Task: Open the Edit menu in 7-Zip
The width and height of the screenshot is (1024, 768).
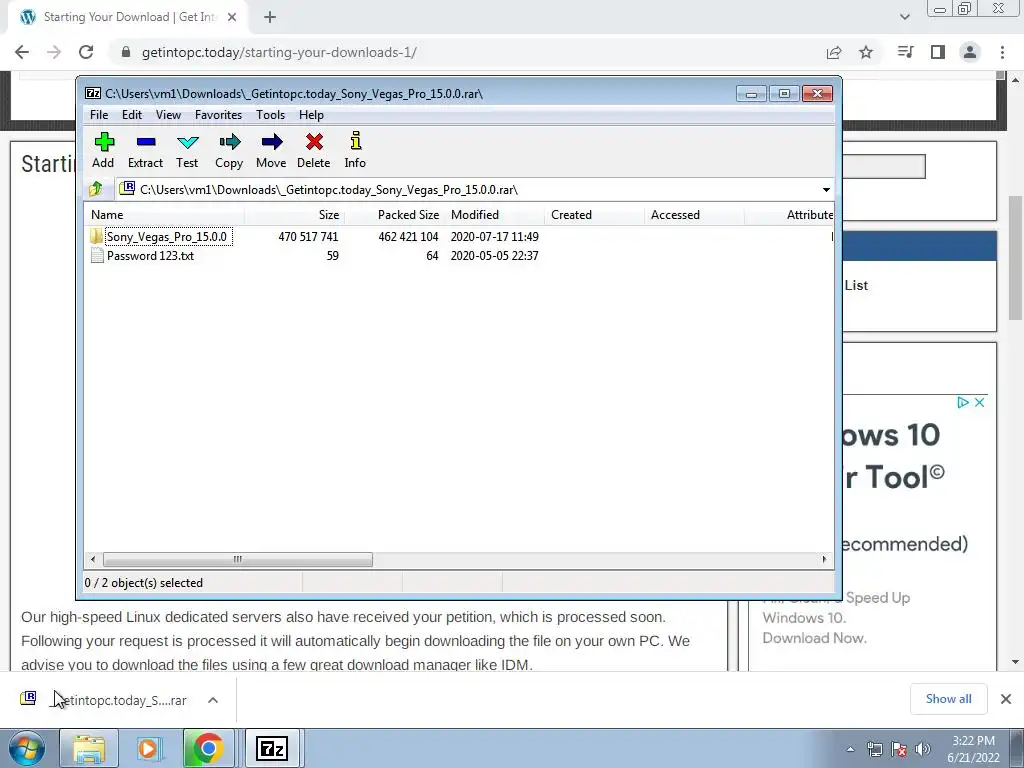Action: [132, 115]
